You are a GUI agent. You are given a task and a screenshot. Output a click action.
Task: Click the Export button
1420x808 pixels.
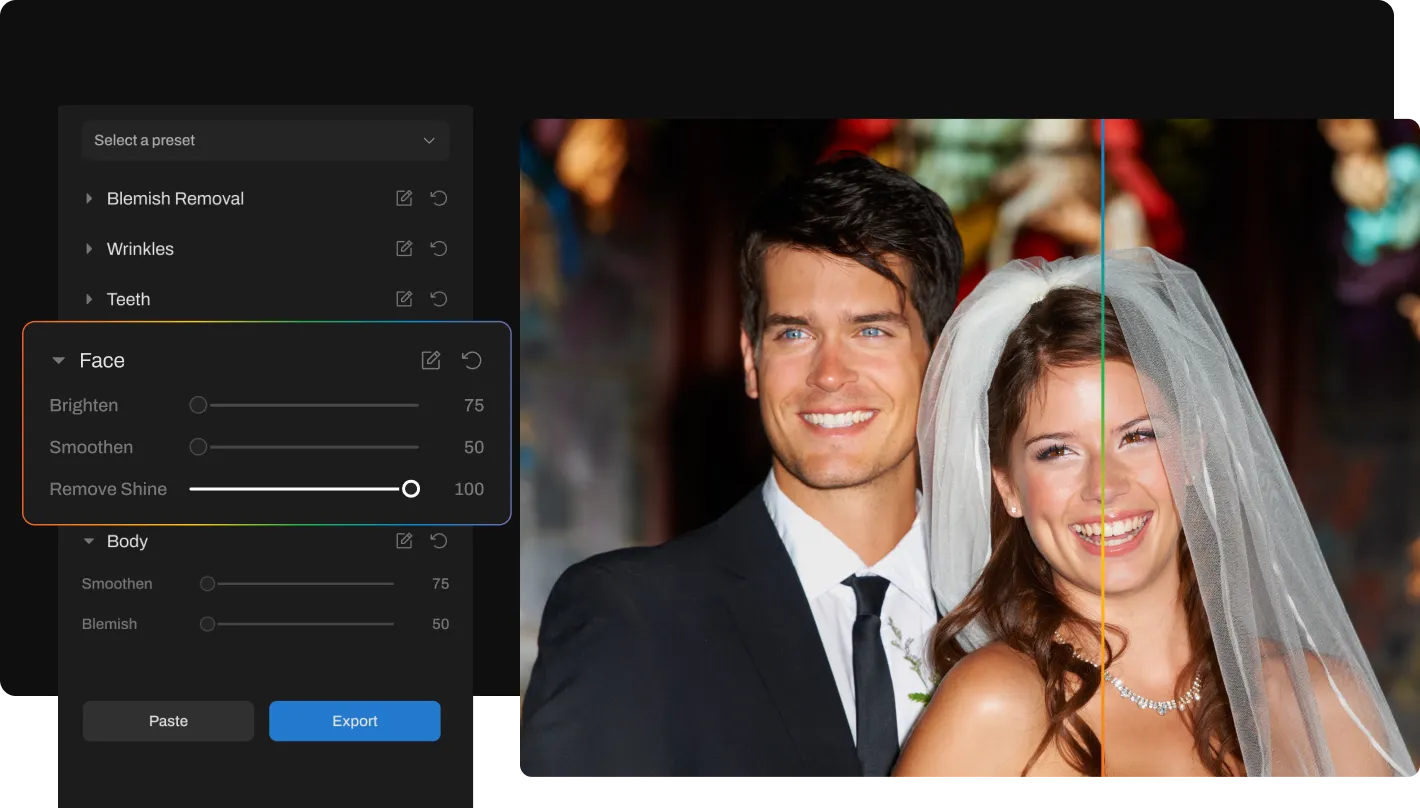coord(354,721)
